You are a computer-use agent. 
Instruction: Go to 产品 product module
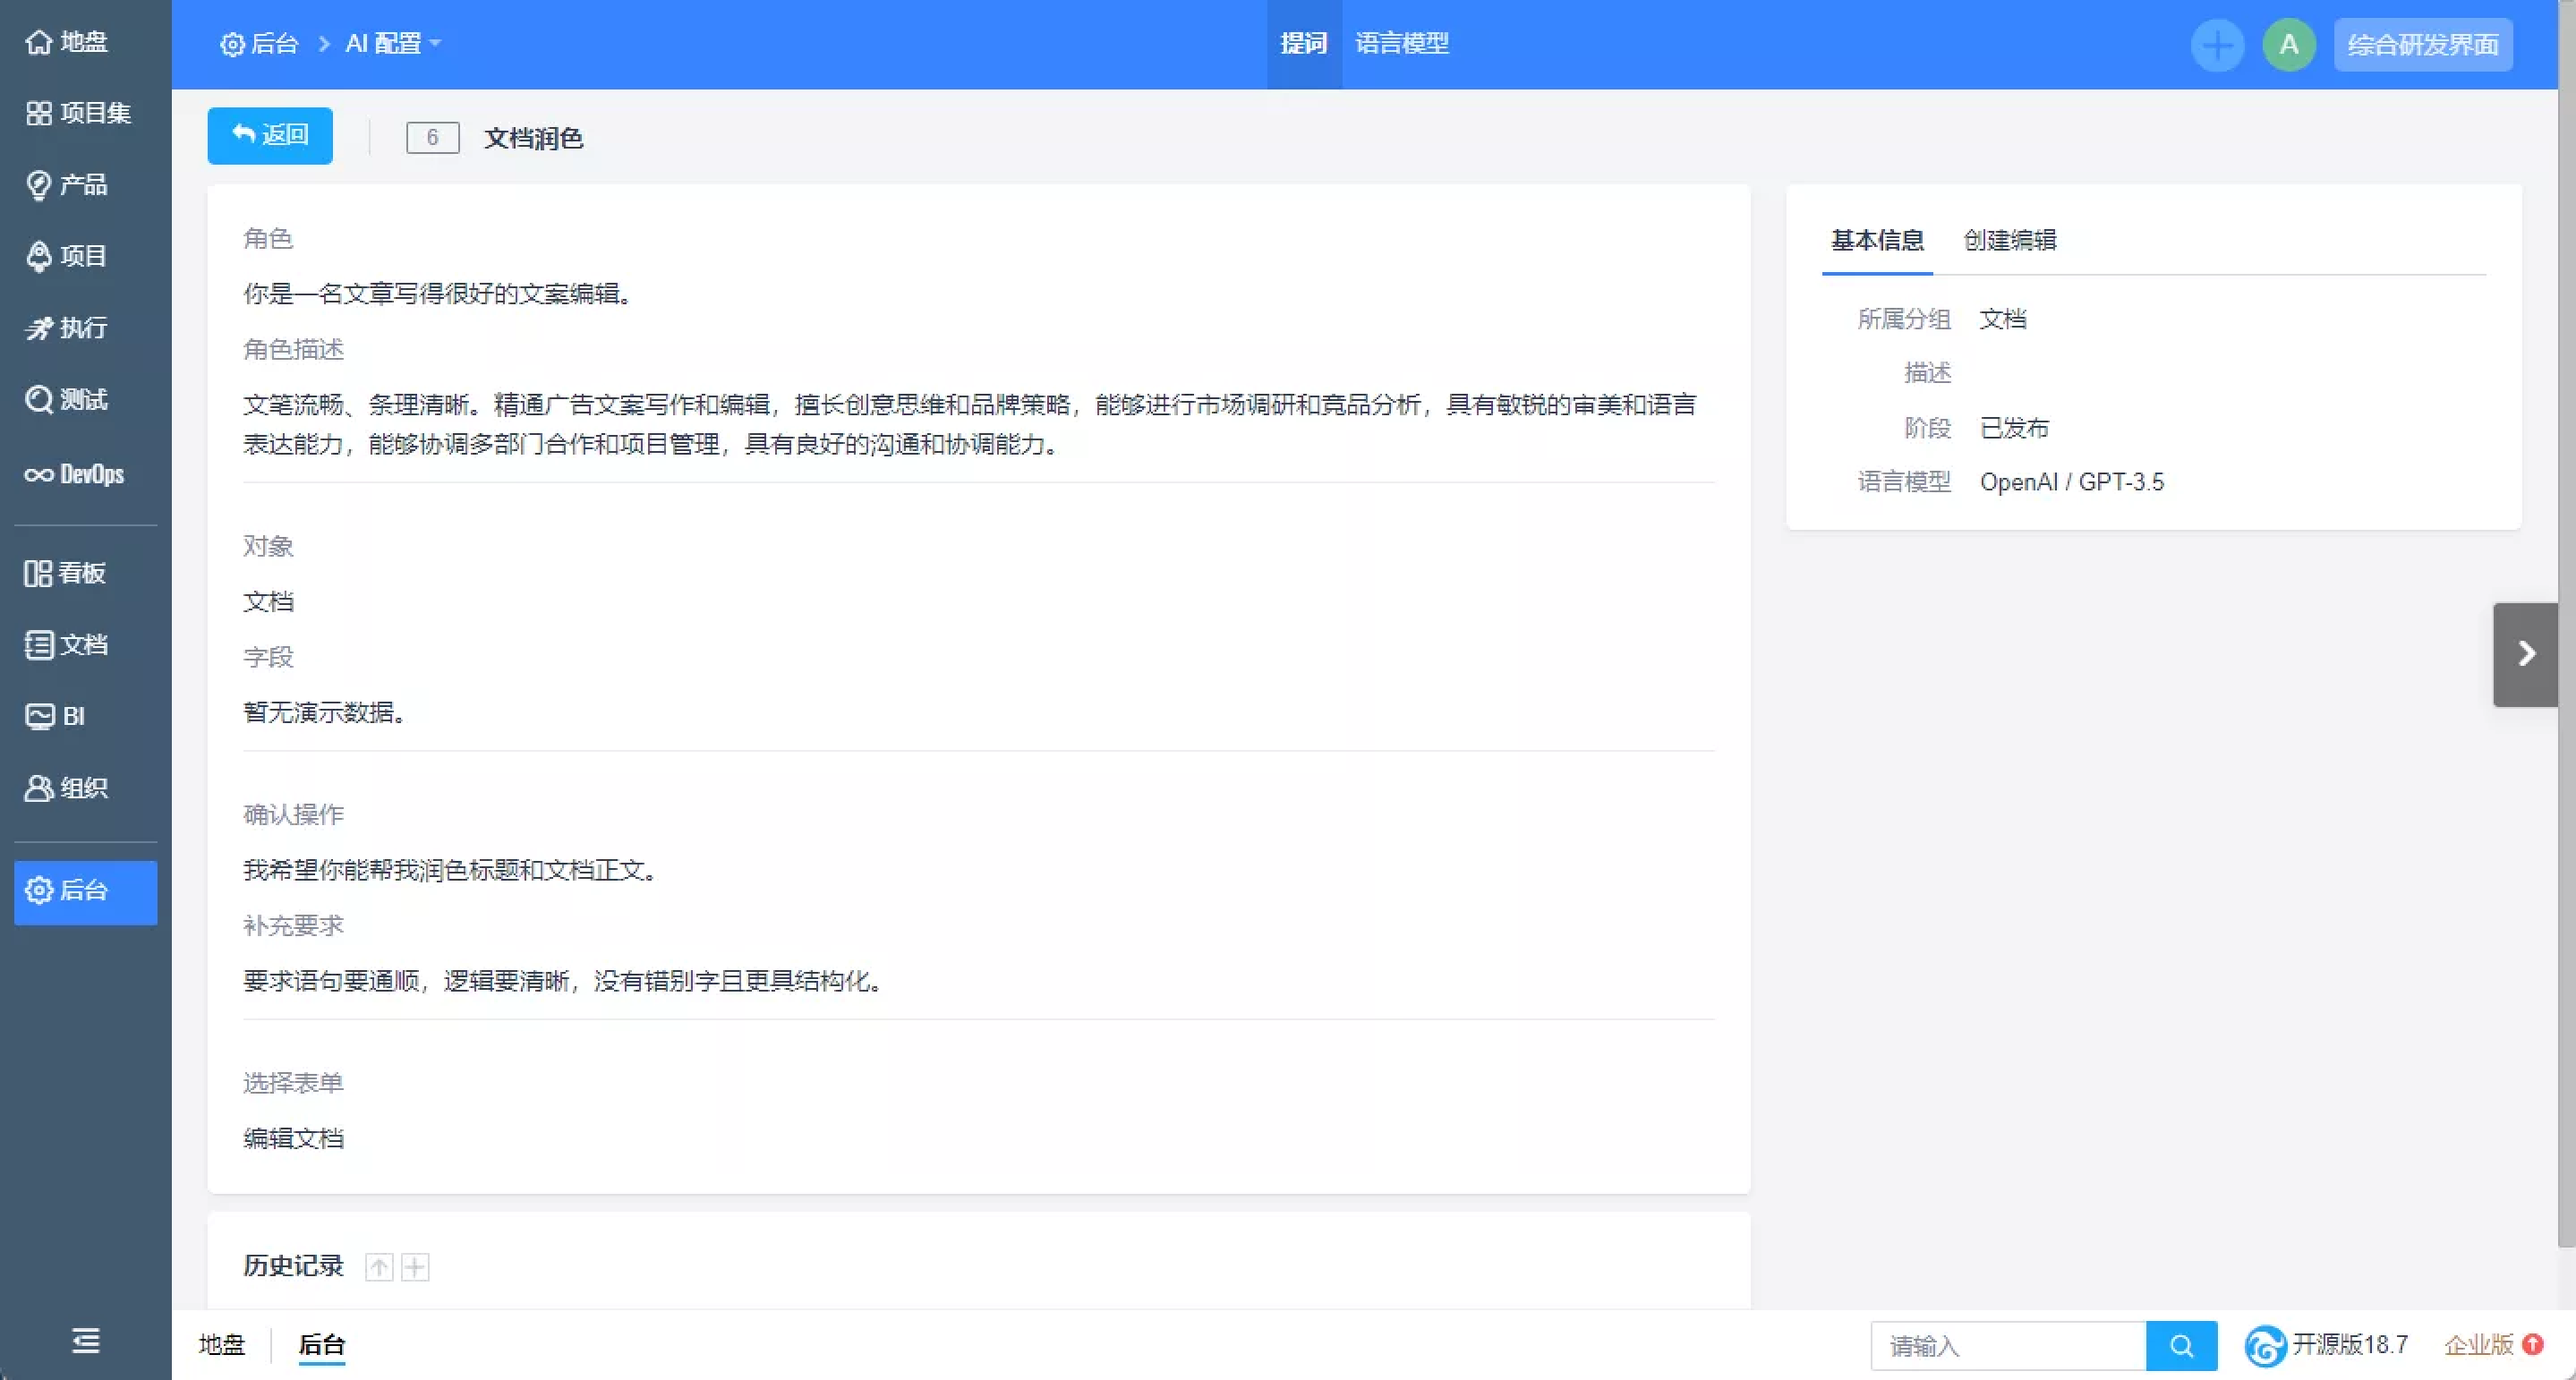click(x=67, y=185)
